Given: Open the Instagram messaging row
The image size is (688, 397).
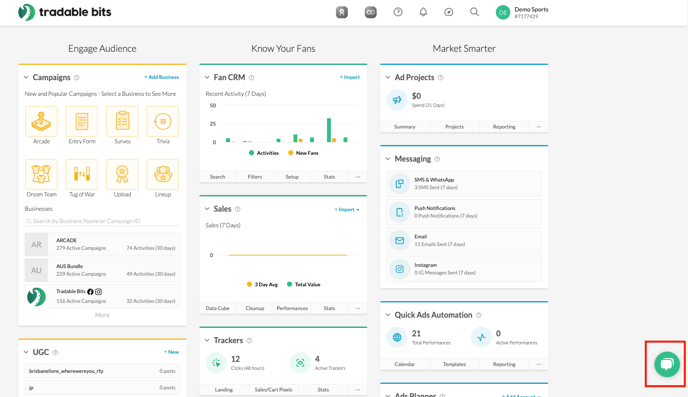Looking at the screenshot, I should (464, 269).
